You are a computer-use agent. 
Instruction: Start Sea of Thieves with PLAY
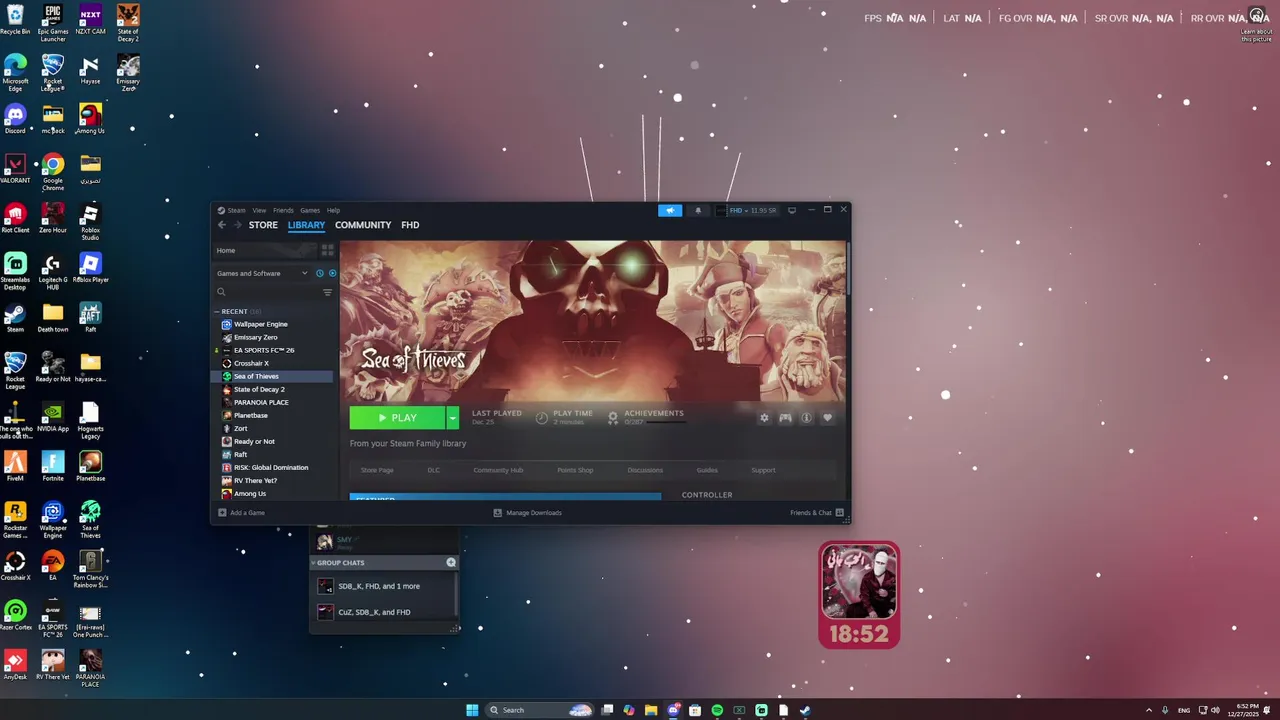click(x=398, y=418)
